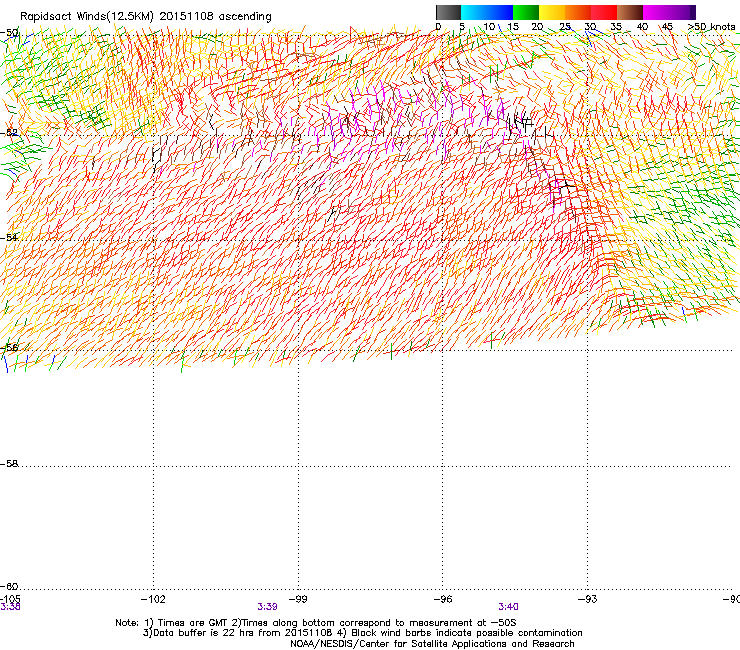Click the '>50 knots' legend label
Screen dimensions: 740x650
click(x=711, y=27)
